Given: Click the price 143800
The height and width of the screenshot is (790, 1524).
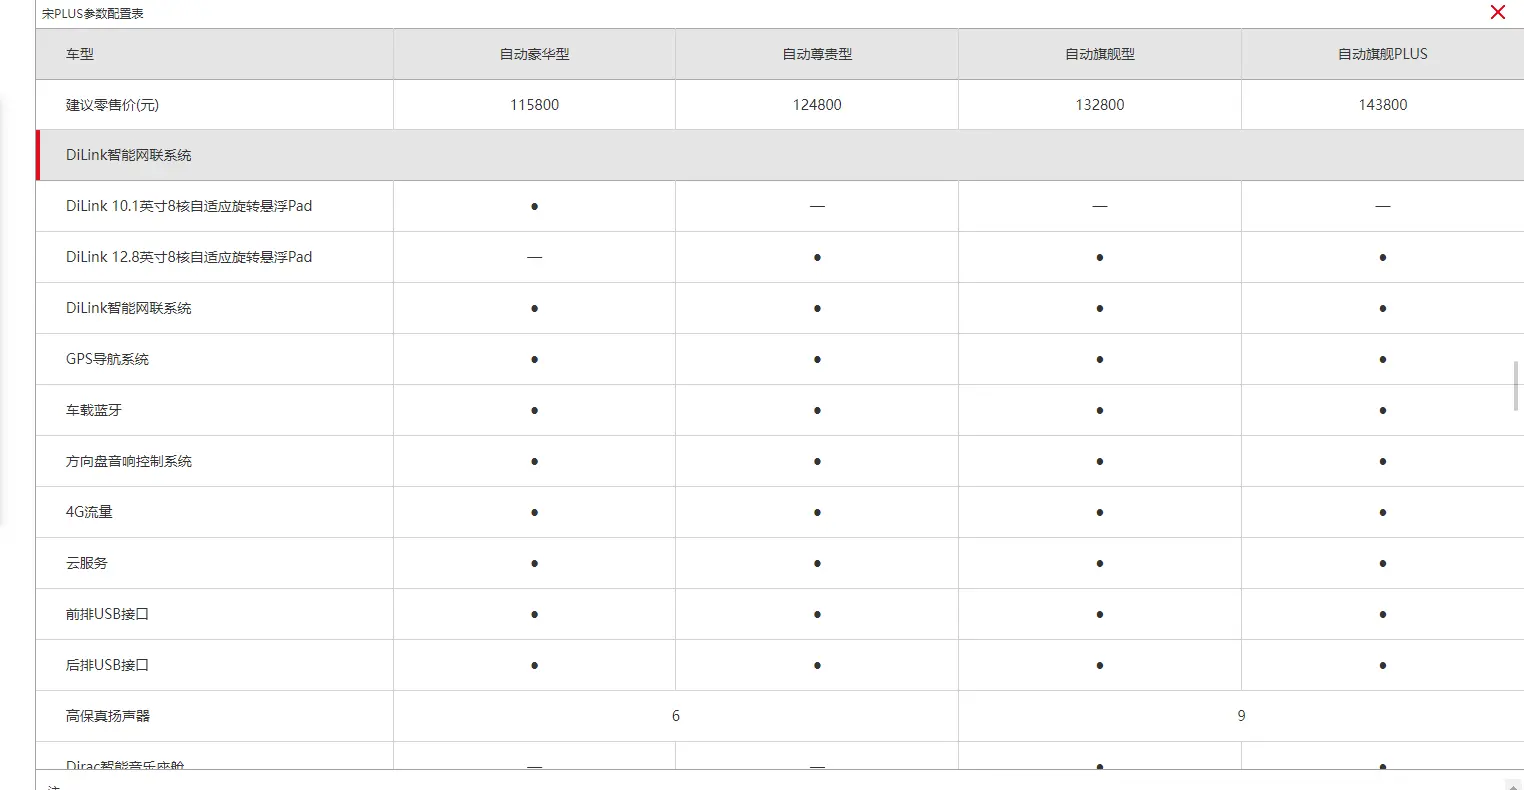Looking at the screenshot, I should [1383, 105].
